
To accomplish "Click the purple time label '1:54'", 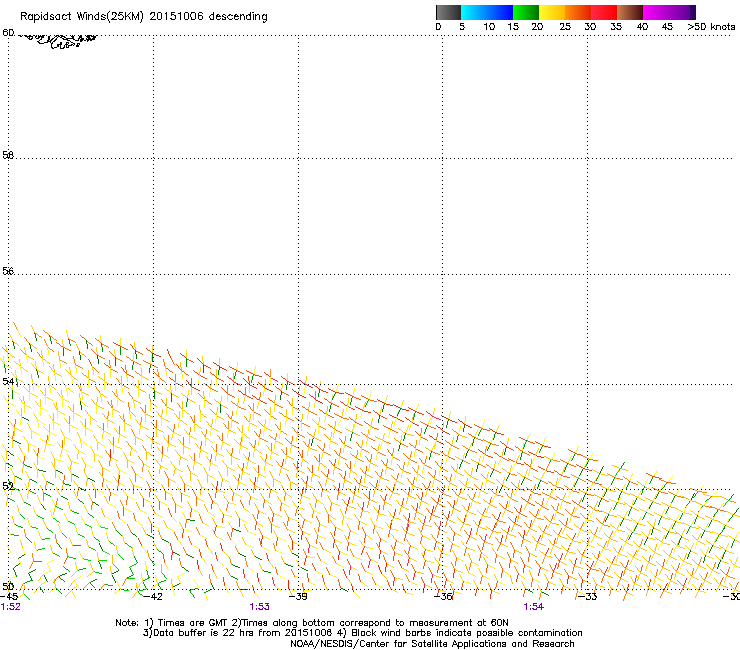I will [534, 607].
